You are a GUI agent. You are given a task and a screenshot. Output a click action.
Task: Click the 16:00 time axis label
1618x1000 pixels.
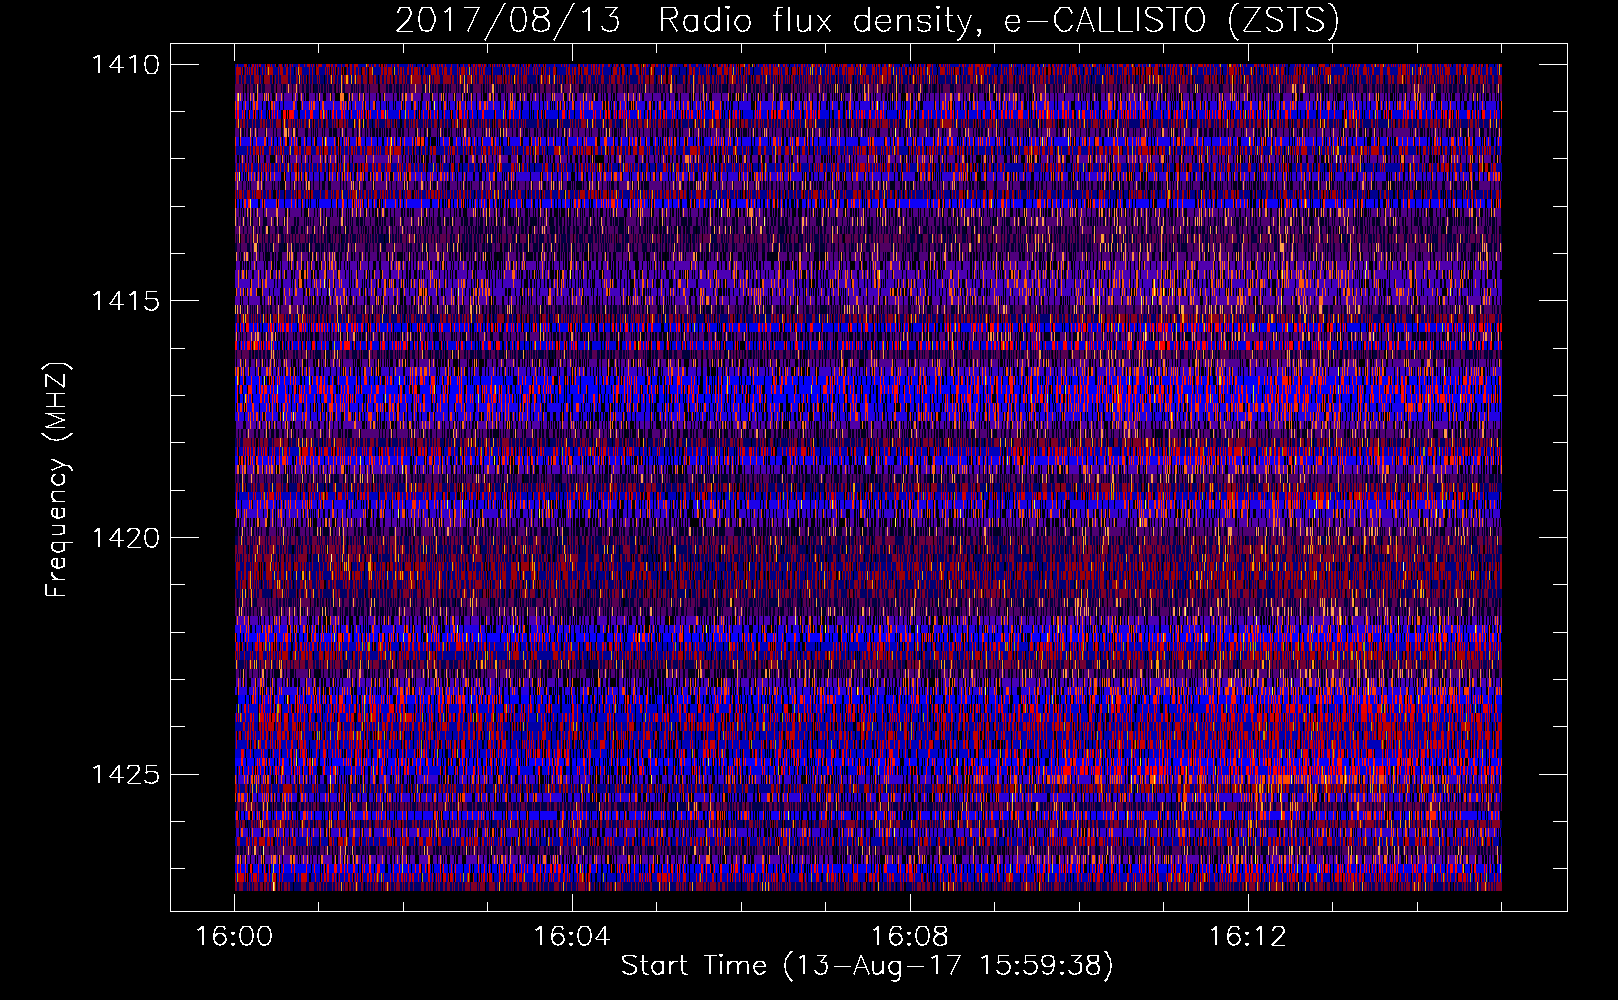coord(234,937)
